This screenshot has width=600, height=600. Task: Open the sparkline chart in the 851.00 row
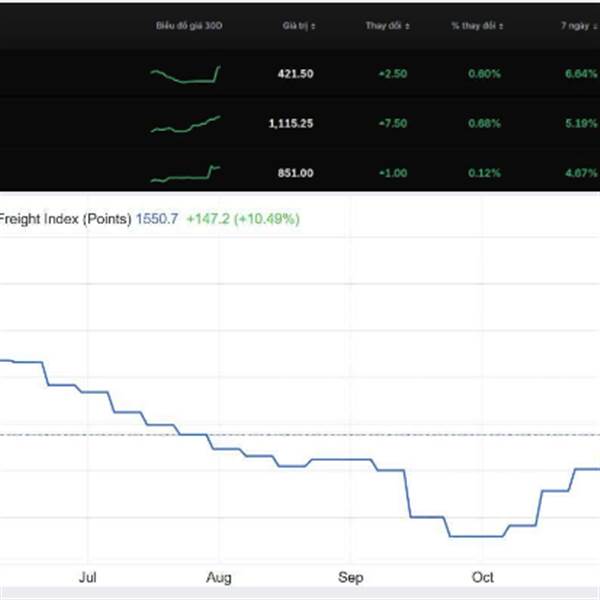(x=186, y=173)
